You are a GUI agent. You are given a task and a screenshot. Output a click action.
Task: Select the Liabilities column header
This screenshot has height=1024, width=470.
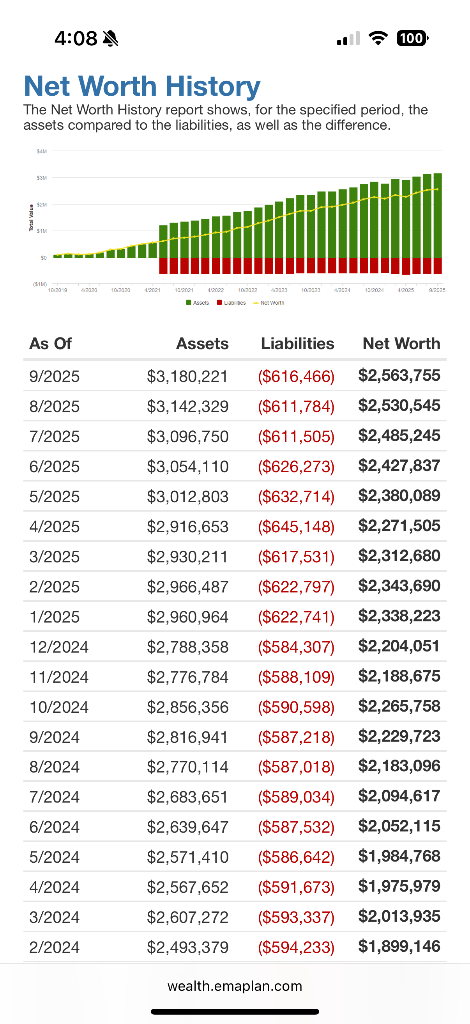click(298, 344)
